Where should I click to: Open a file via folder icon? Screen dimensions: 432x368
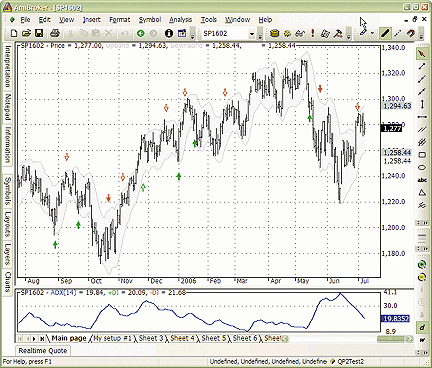tap(26, 33)
